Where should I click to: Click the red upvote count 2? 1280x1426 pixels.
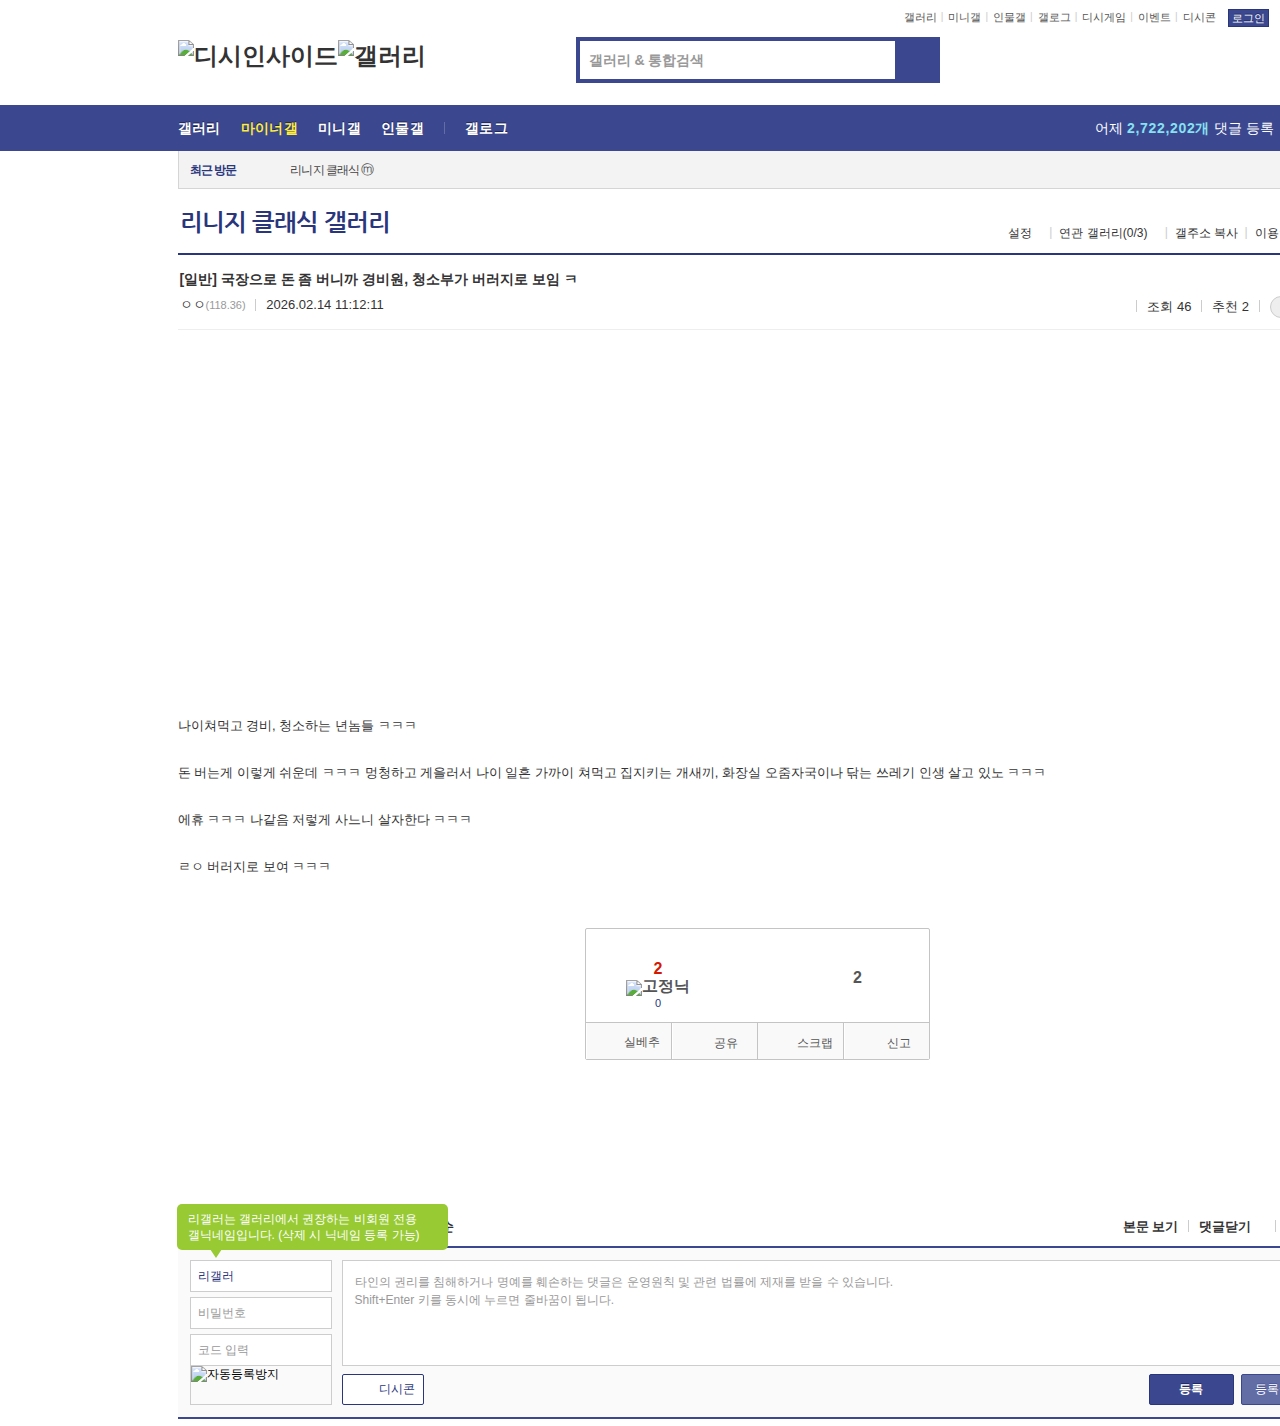pos(658,968)
